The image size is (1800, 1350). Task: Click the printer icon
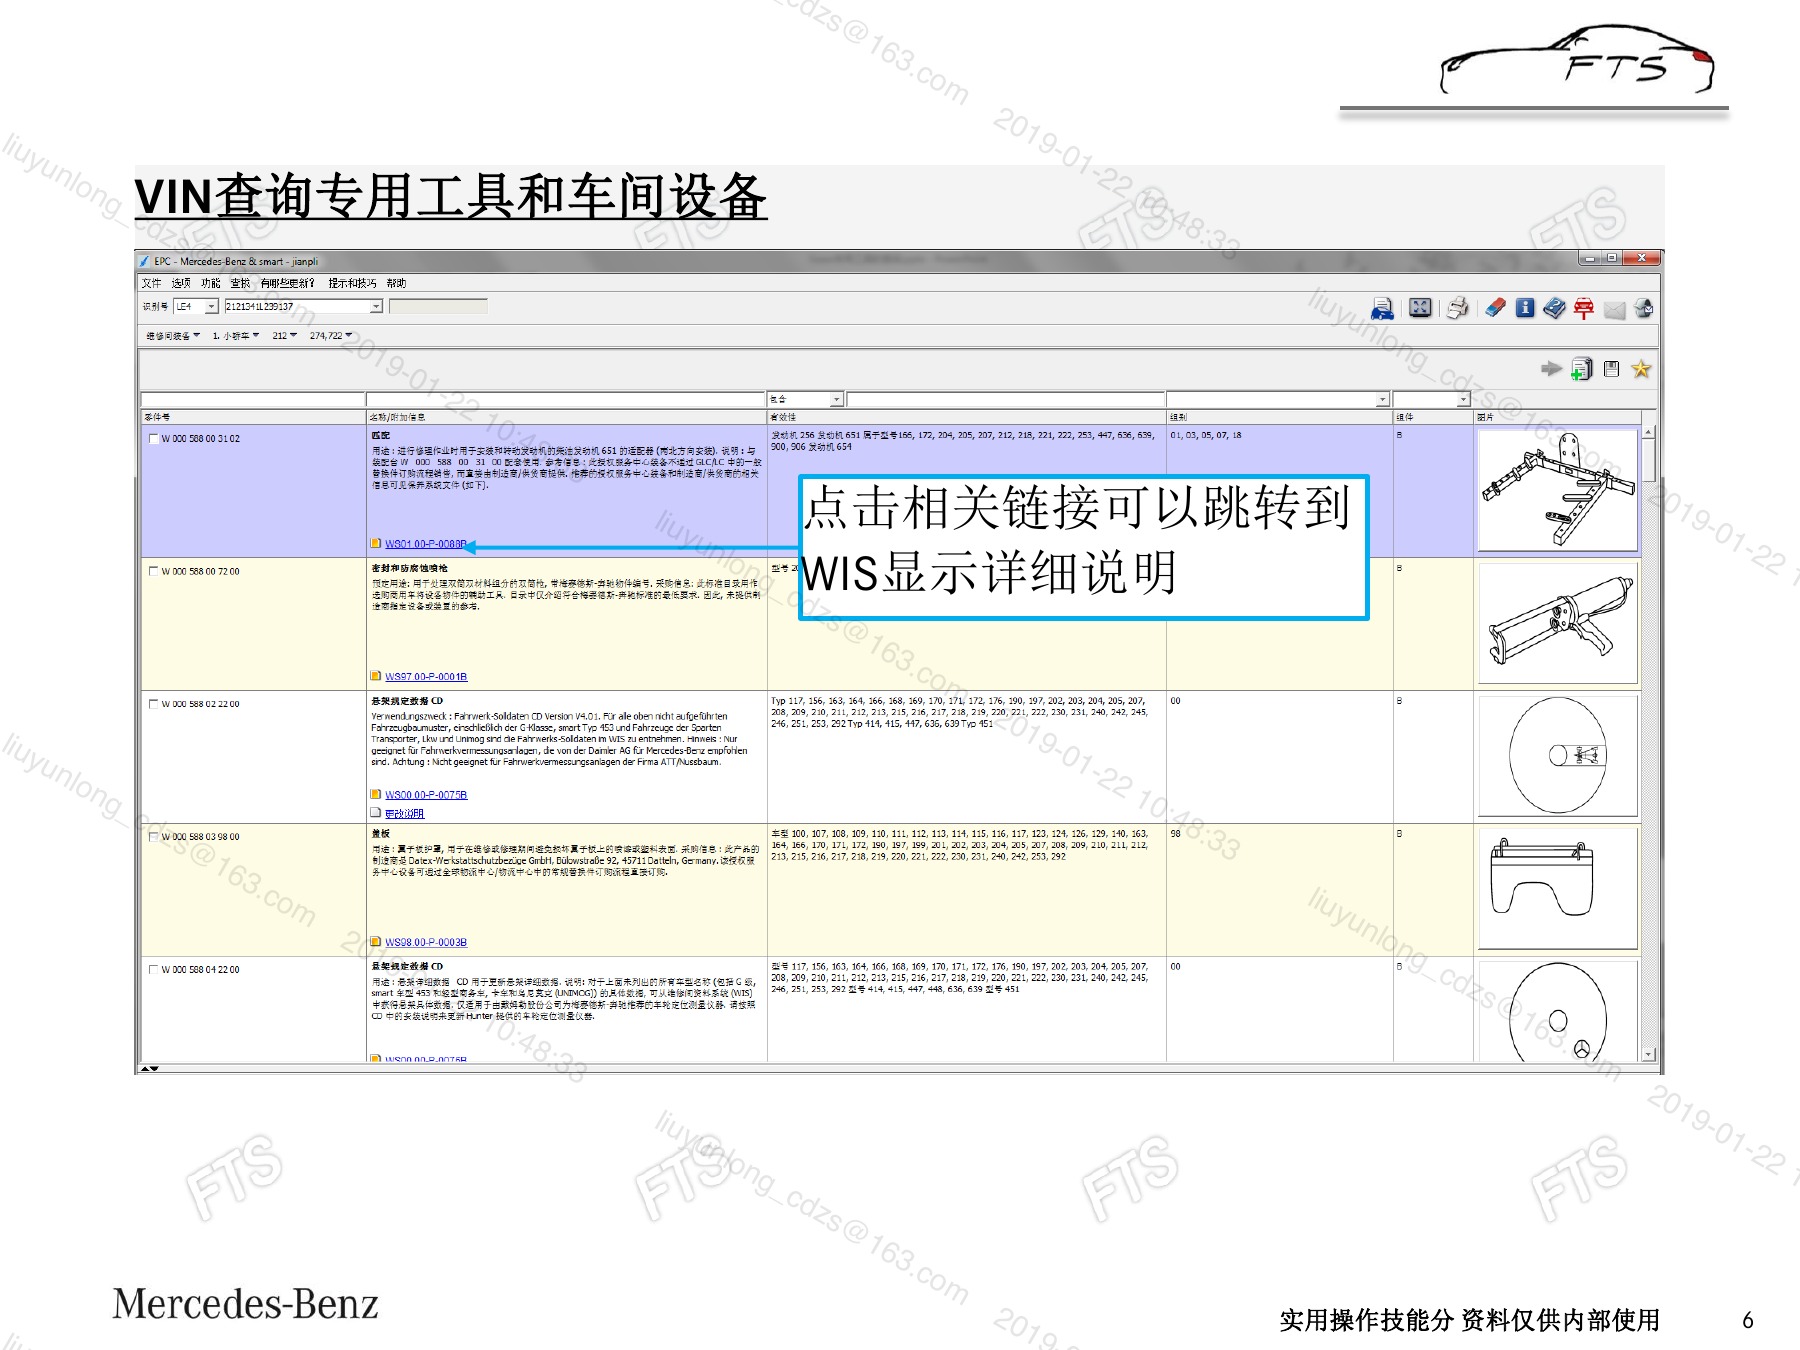pos(1458,308)
